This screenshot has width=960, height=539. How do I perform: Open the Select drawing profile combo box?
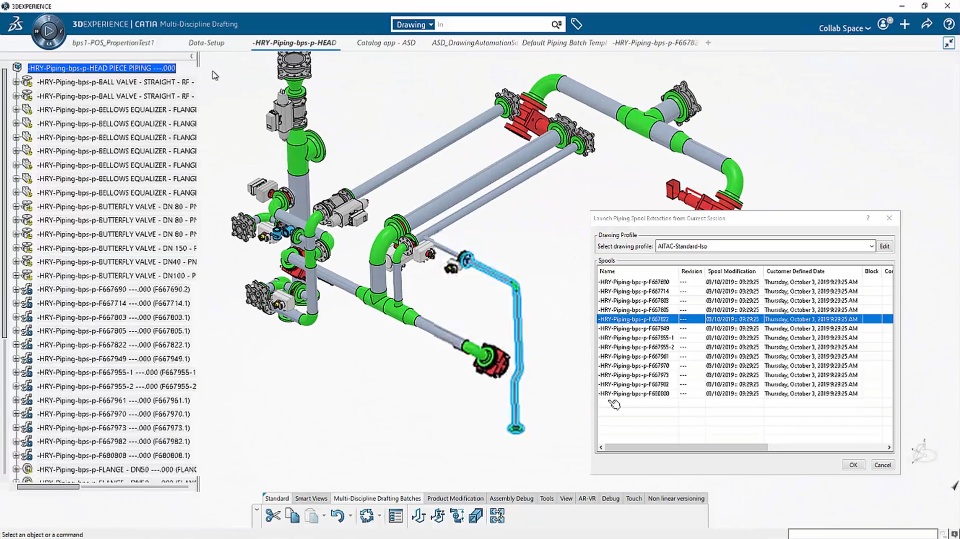click(765, 246)
